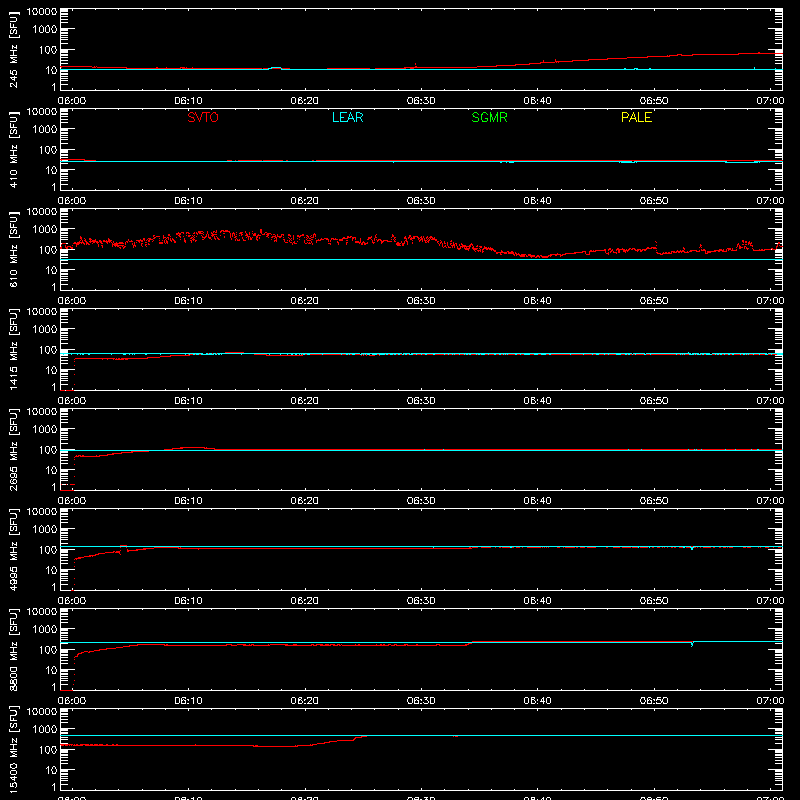Screen dimensions: 800x800
Task: Select the 2695 MHz [SFU] axis title
Action: [x=14, y=449]
